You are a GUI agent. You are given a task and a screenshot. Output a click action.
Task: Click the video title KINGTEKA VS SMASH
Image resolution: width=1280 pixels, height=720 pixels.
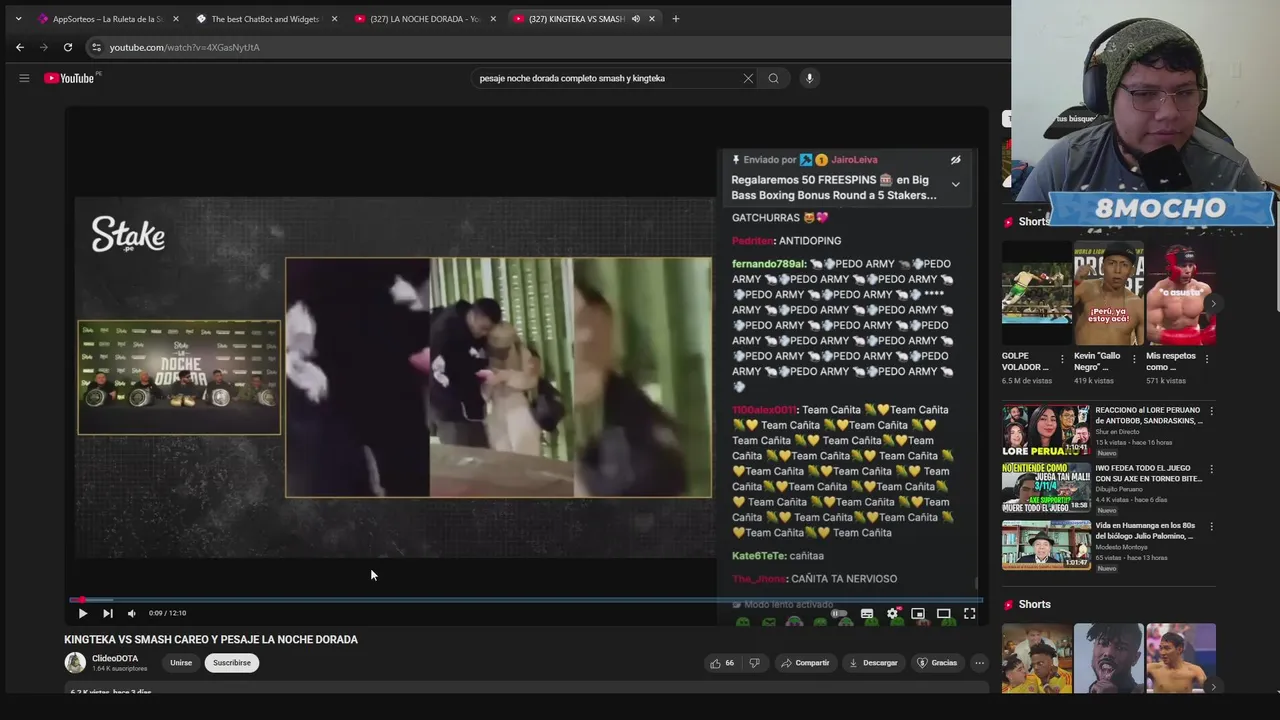[x=211, y=640]
